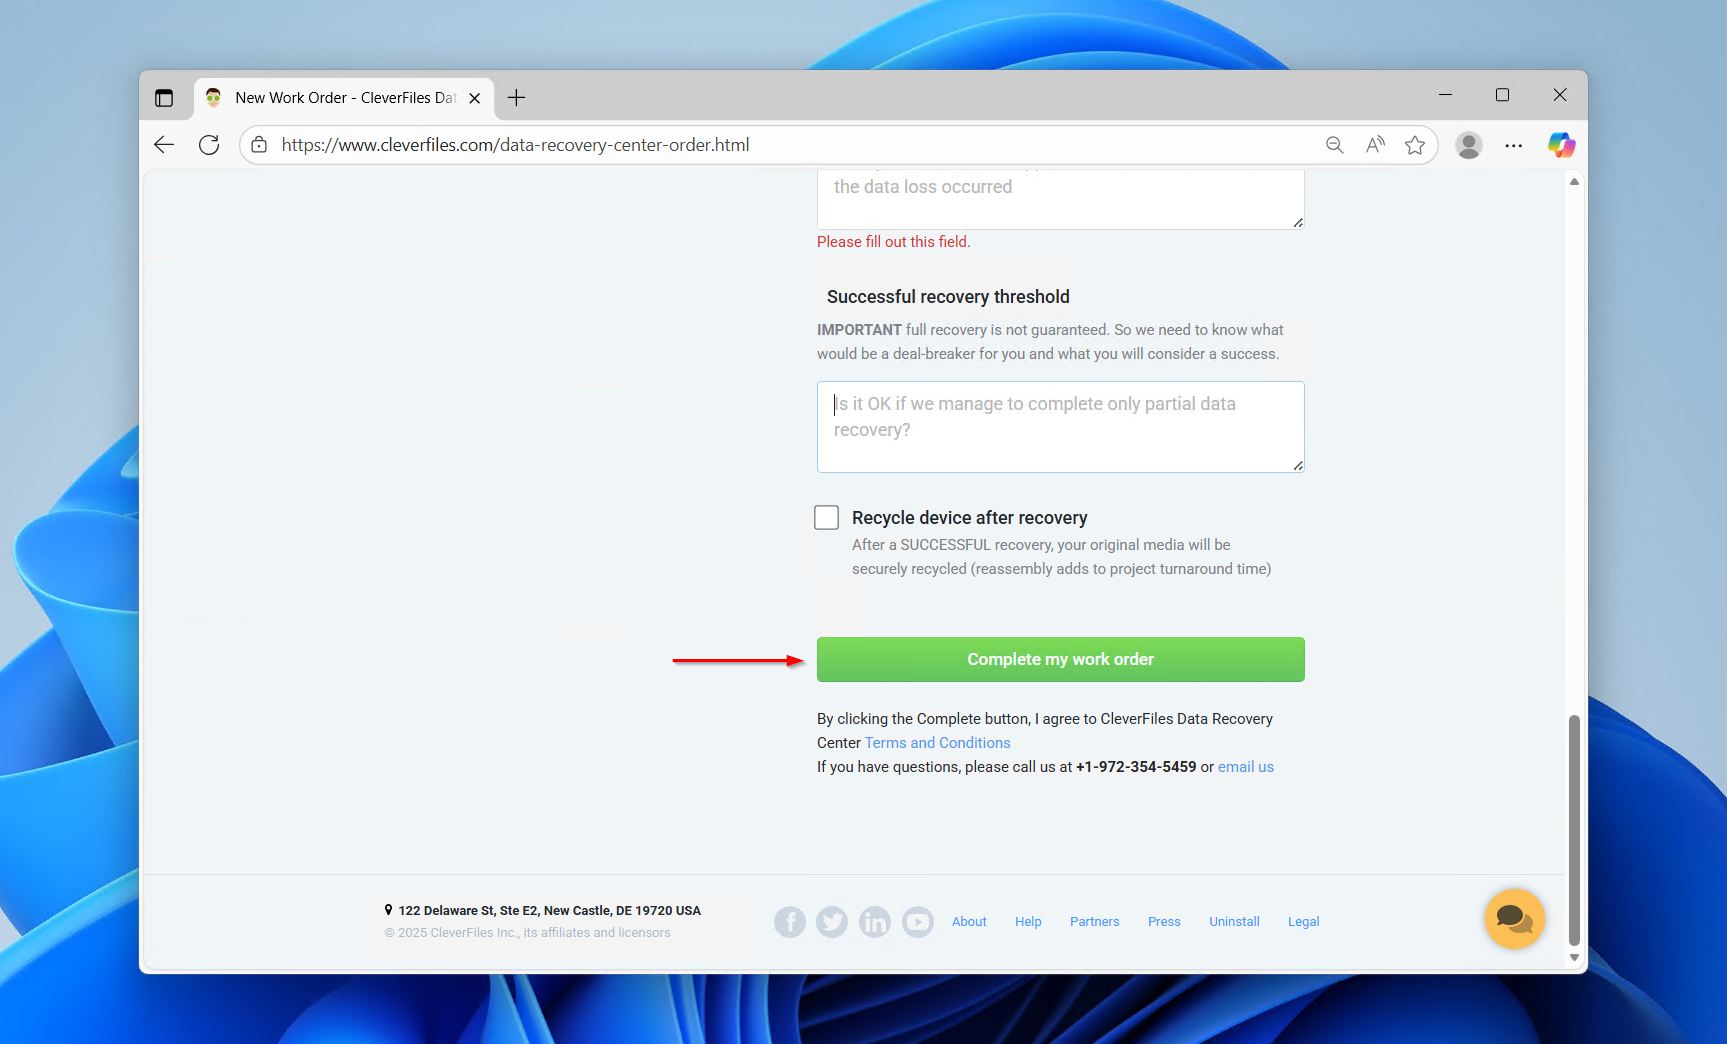
Task: Open the Facebook social icon
Action: point(789,921)
